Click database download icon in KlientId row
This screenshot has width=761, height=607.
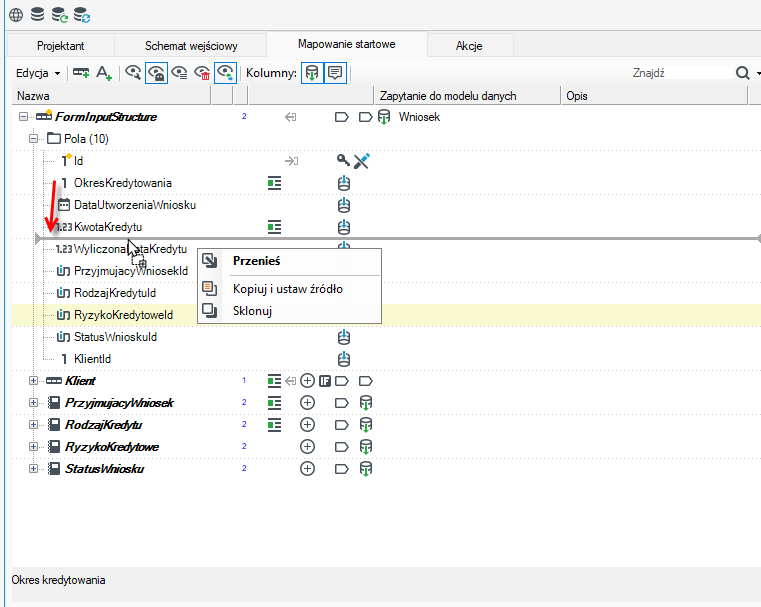click(x=344, y=359)
